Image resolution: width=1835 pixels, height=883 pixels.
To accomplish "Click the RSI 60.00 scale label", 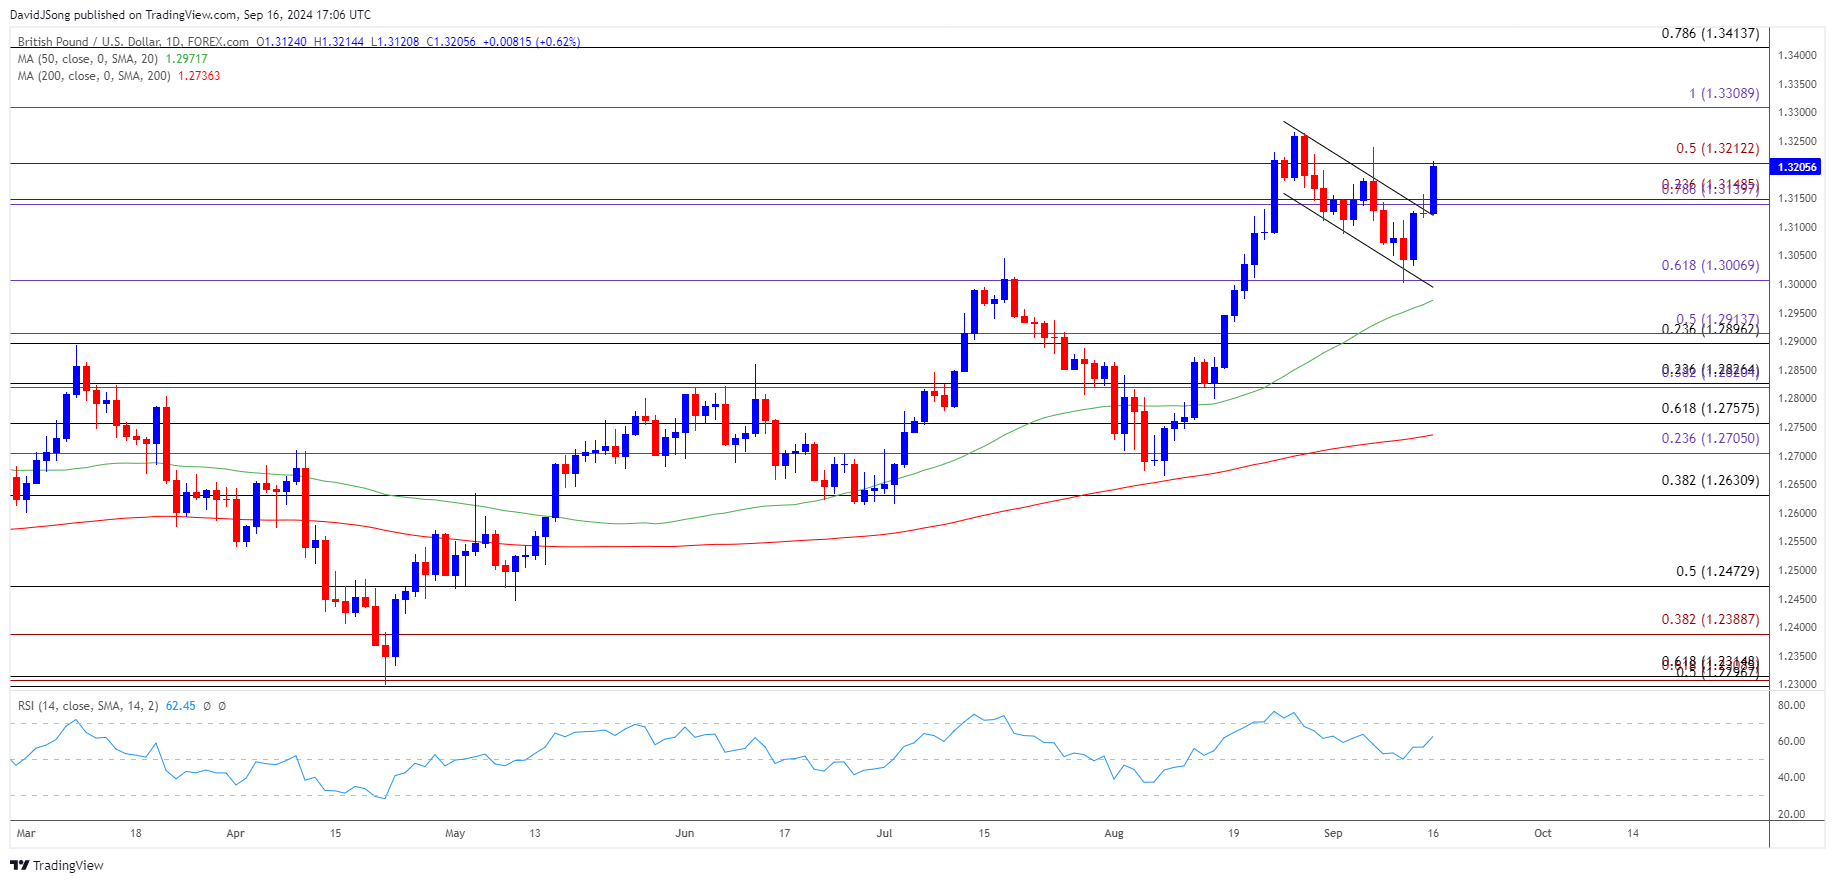I will click(1791, 741).
